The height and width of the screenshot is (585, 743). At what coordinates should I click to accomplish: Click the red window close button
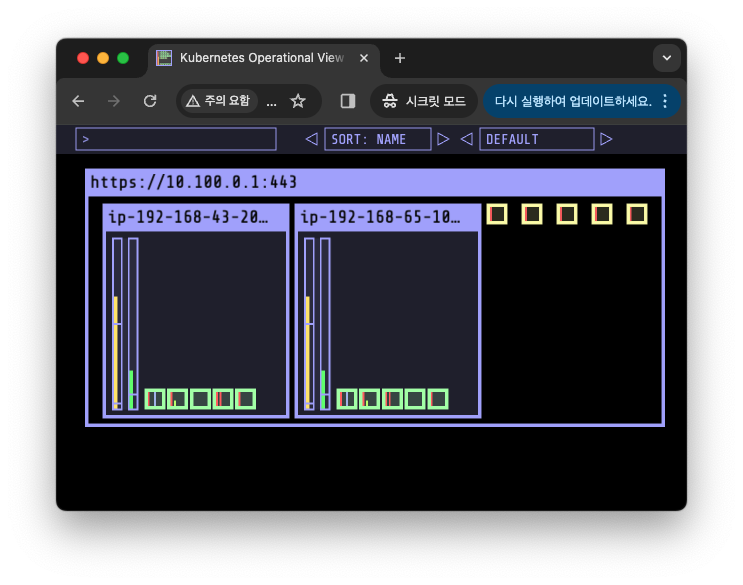coord(83,58)
